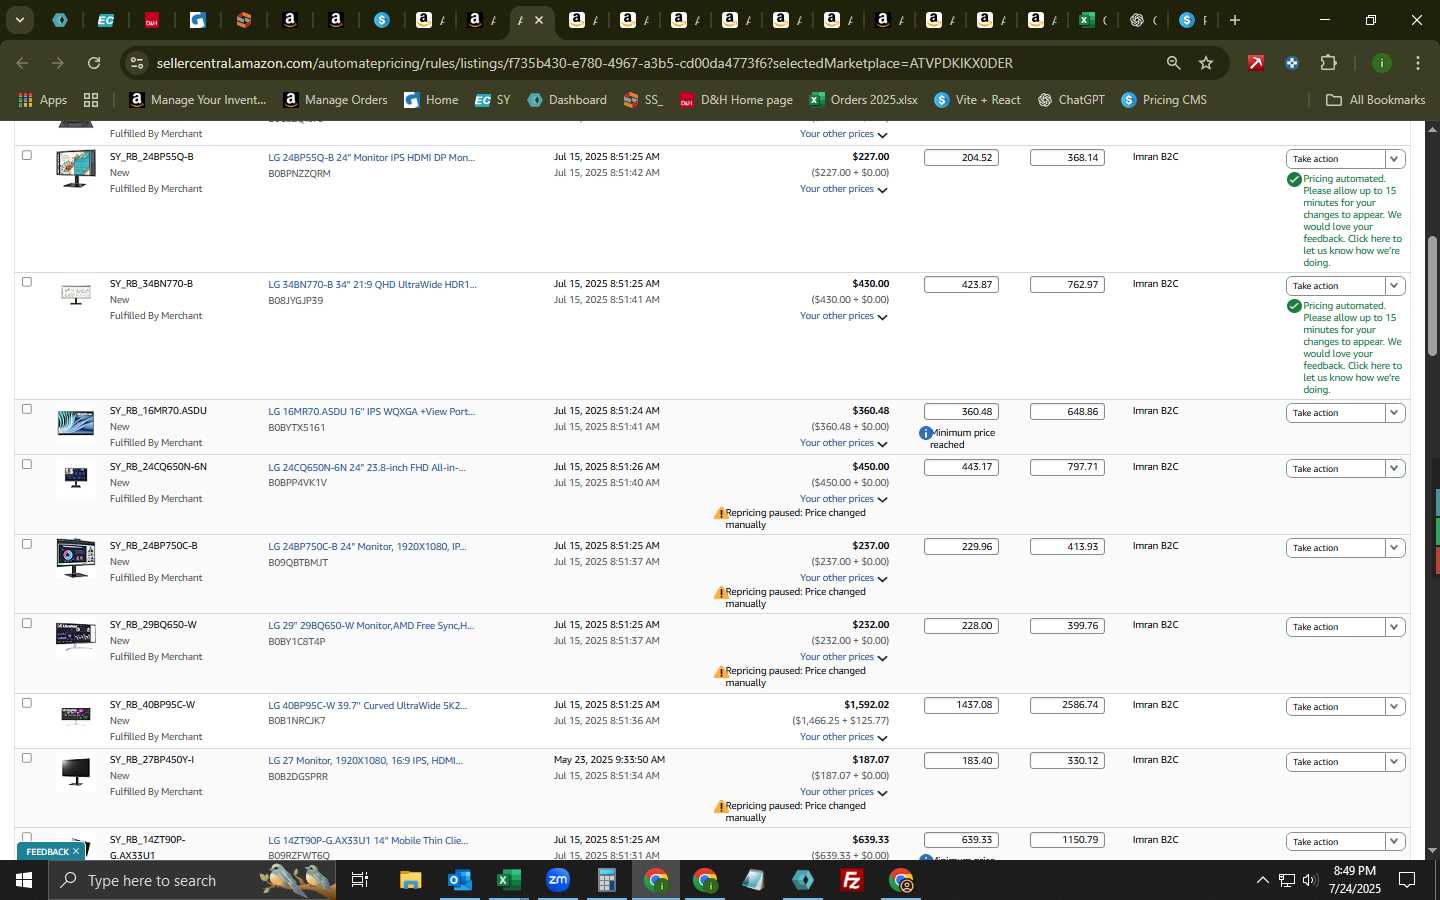Open the browser zoom magnifier icon
Screen dimensions: 1440x900
(1173, 63)
